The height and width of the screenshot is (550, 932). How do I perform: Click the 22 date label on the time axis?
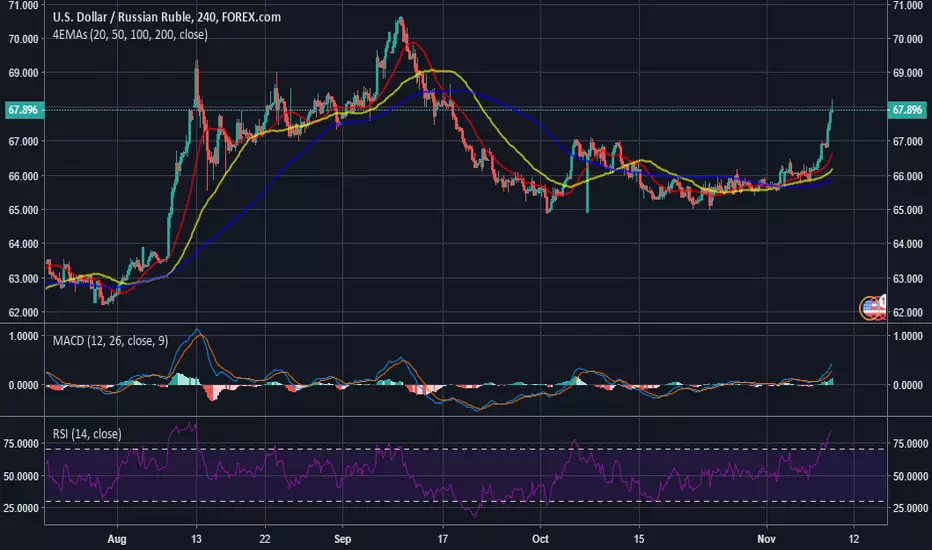265,539
